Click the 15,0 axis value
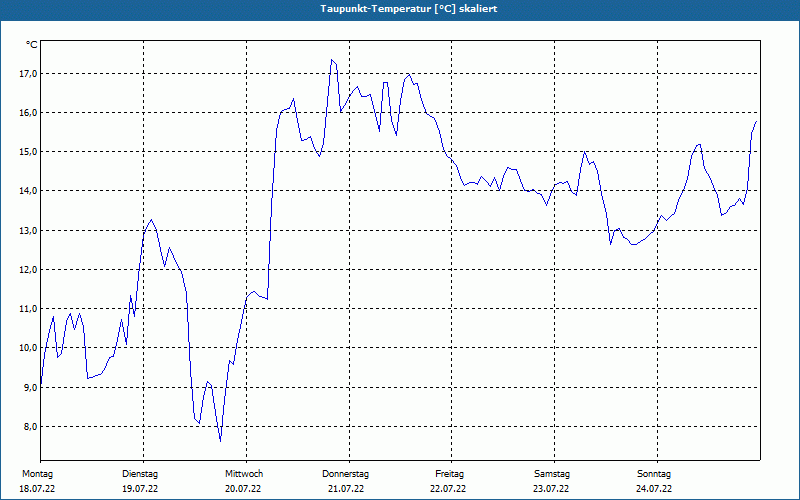The image size is (800, 500). click(x=28, y=152)
